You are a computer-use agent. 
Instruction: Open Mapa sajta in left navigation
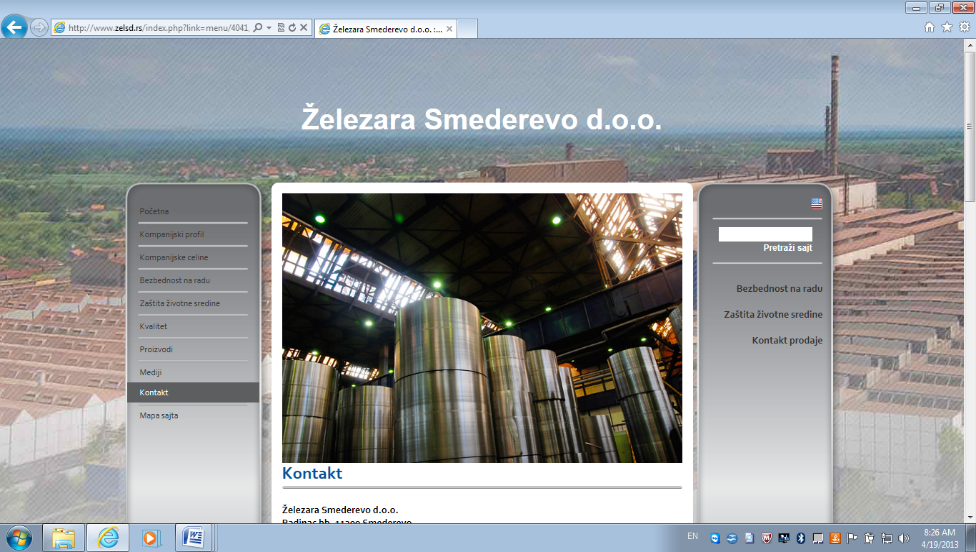[159, 415]
